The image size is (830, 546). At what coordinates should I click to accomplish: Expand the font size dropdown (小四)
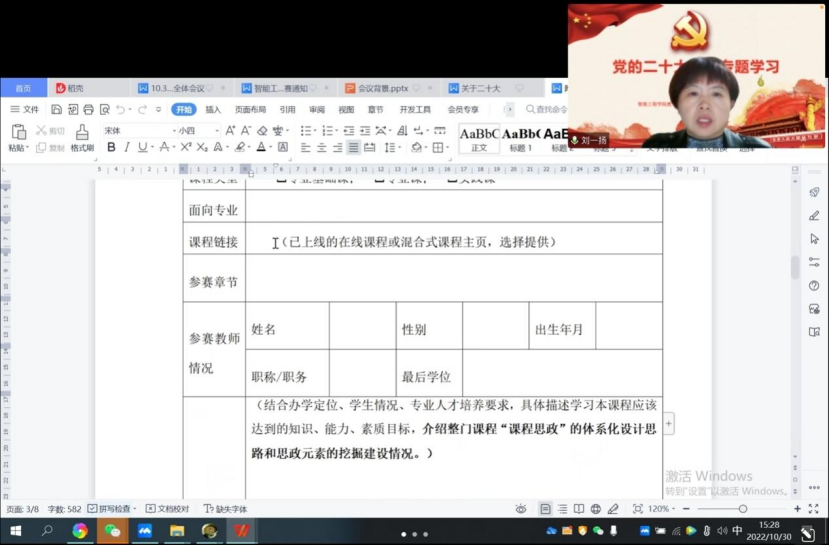coord(197,130)
